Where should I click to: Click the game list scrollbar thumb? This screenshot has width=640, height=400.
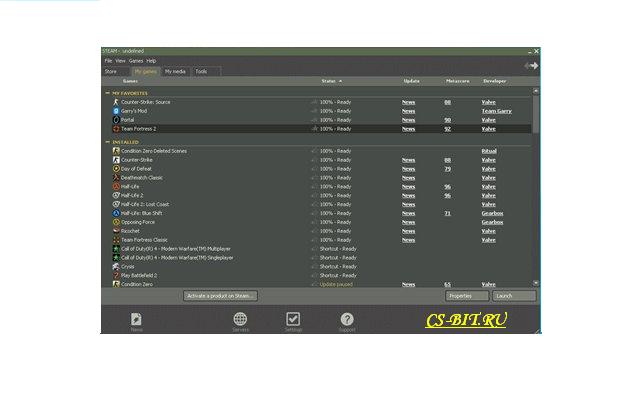pyautogui.click(x=536, y=114)
